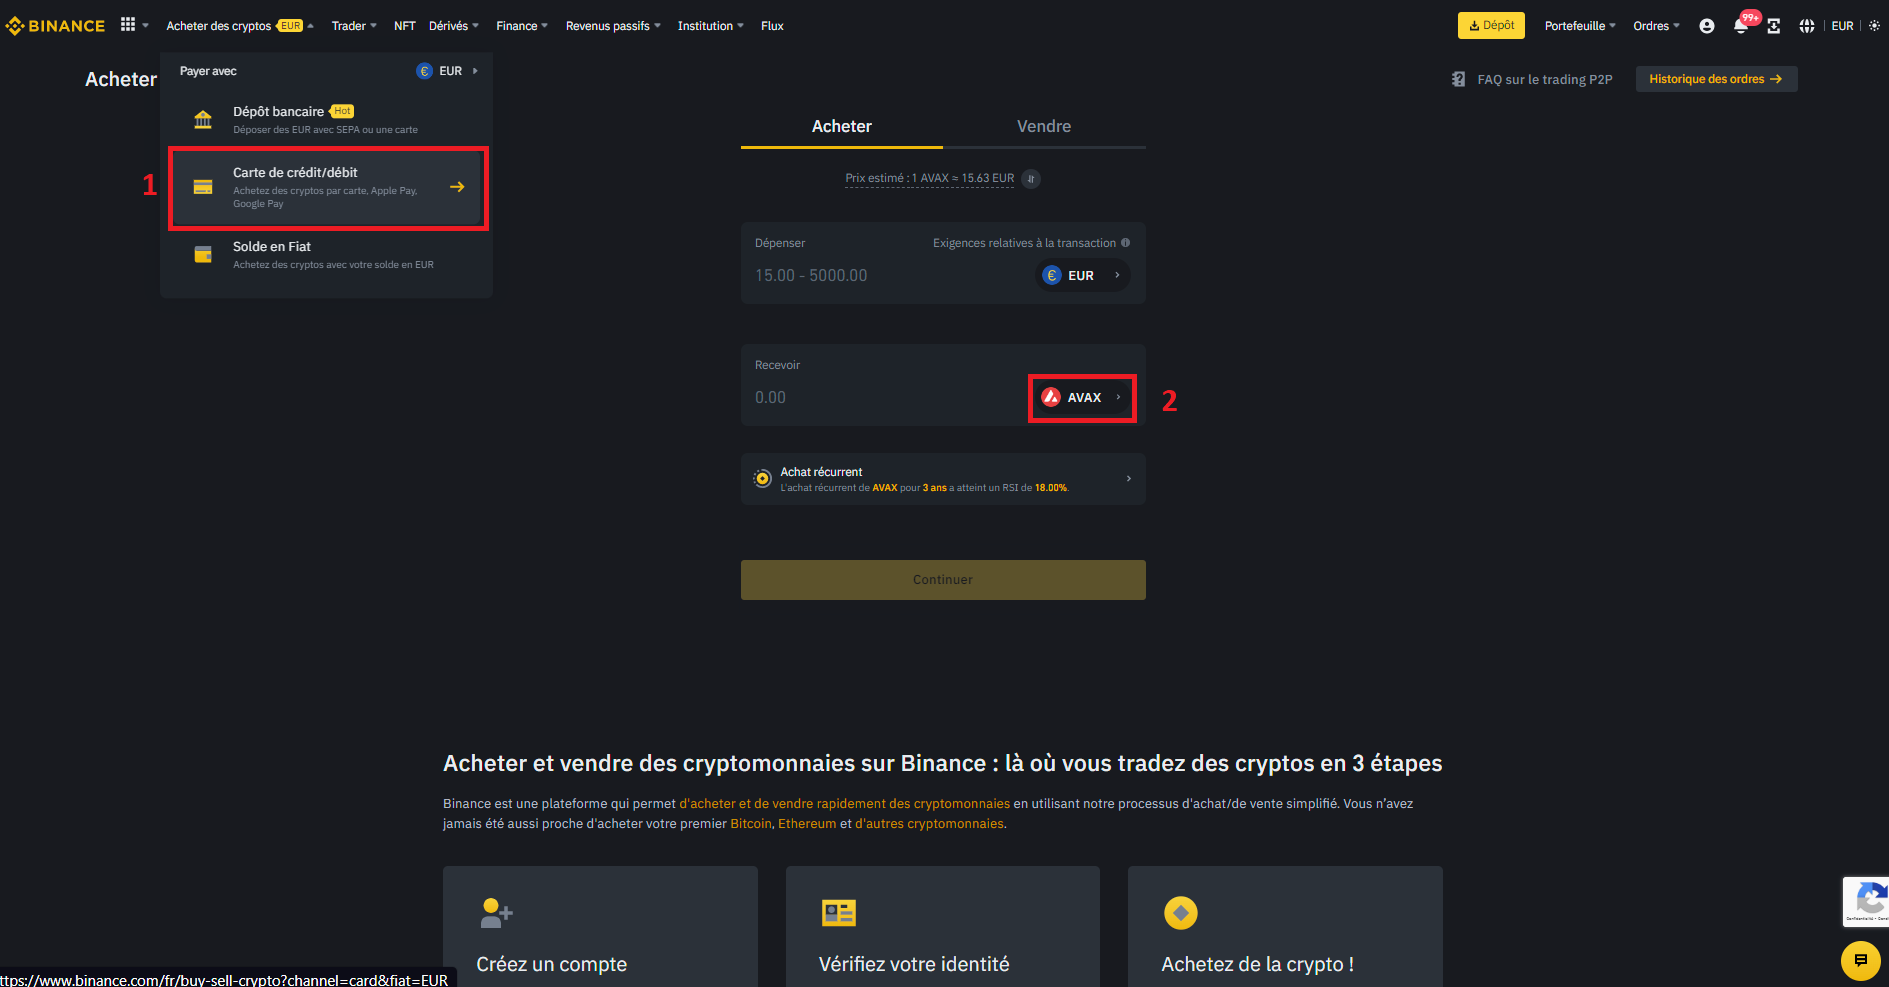Open the AVAX crypto selector

(x=1083, y=397)
